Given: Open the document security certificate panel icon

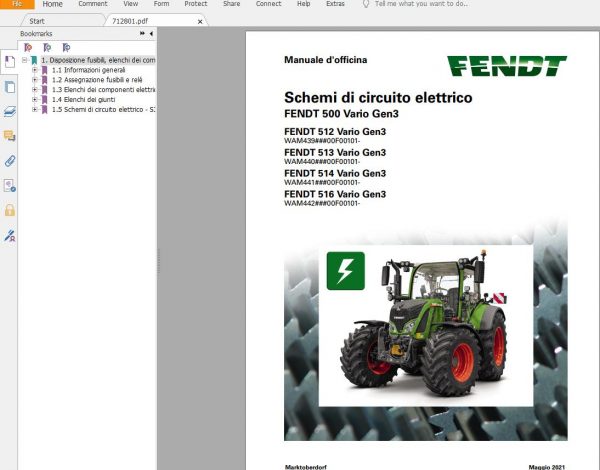Looking at the screenshot, I should click(x=10, y=186).
